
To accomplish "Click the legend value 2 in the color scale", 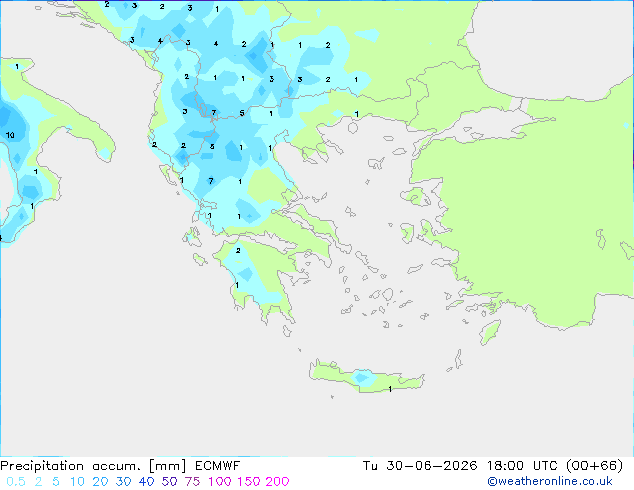I will click(x=38, y=482).
